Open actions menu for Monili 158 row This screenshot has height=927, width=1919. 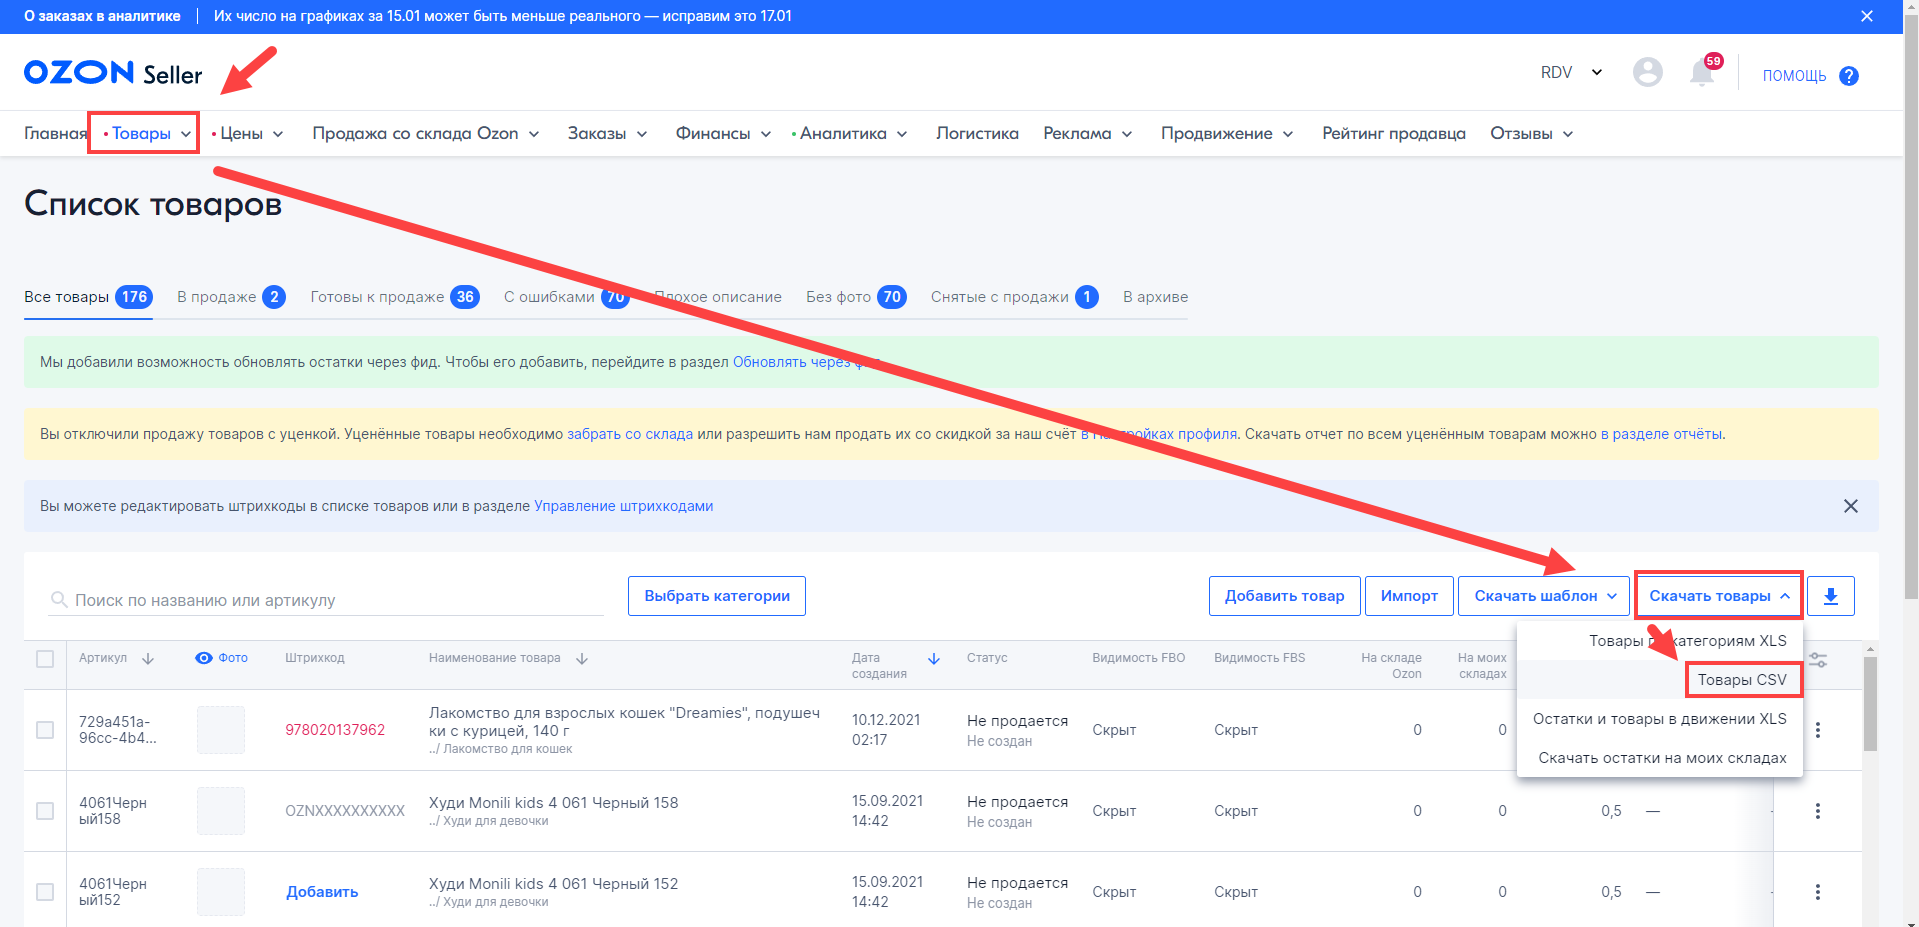point(1818,811)
